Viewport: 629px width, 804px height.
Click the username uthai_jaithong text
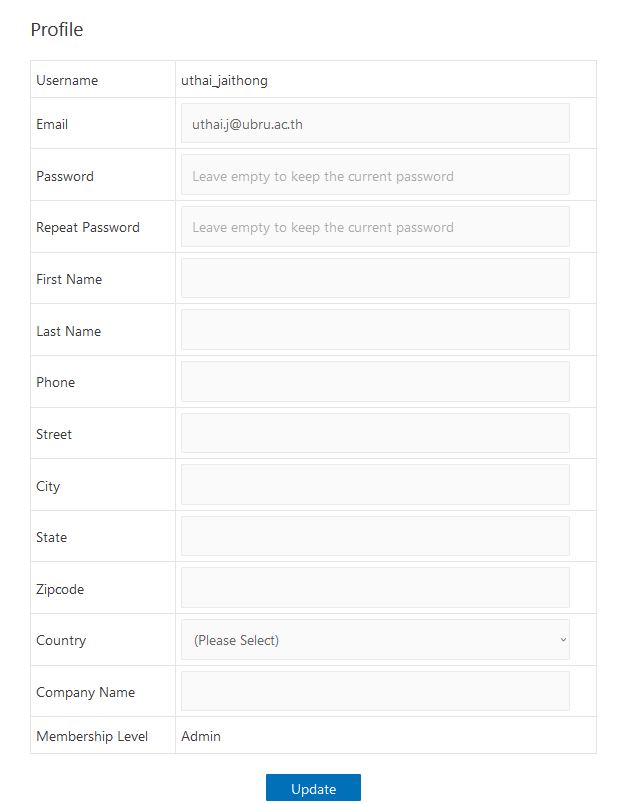coord(224,80)
